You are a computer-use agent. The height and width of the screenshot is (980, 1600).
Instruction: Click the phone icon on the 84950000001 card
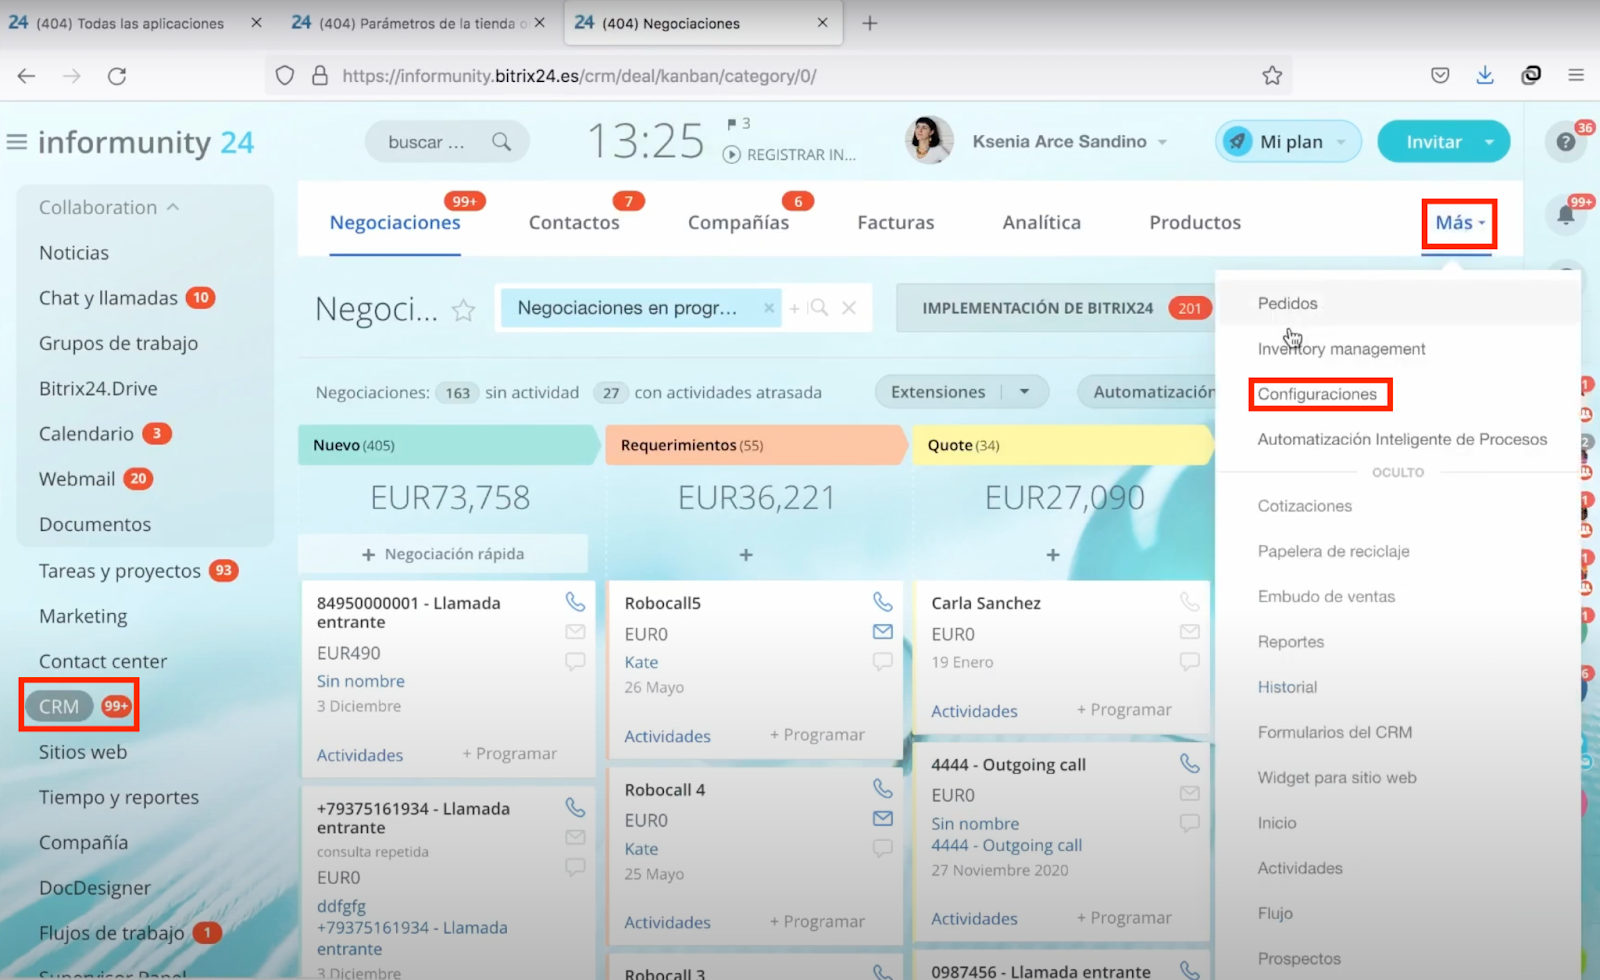tap(575, 601)
